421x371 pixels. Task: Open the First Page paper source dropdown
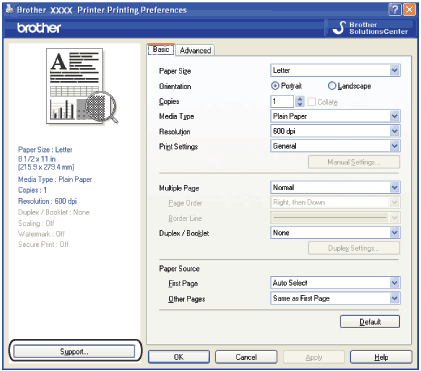(x=335, y=283)
